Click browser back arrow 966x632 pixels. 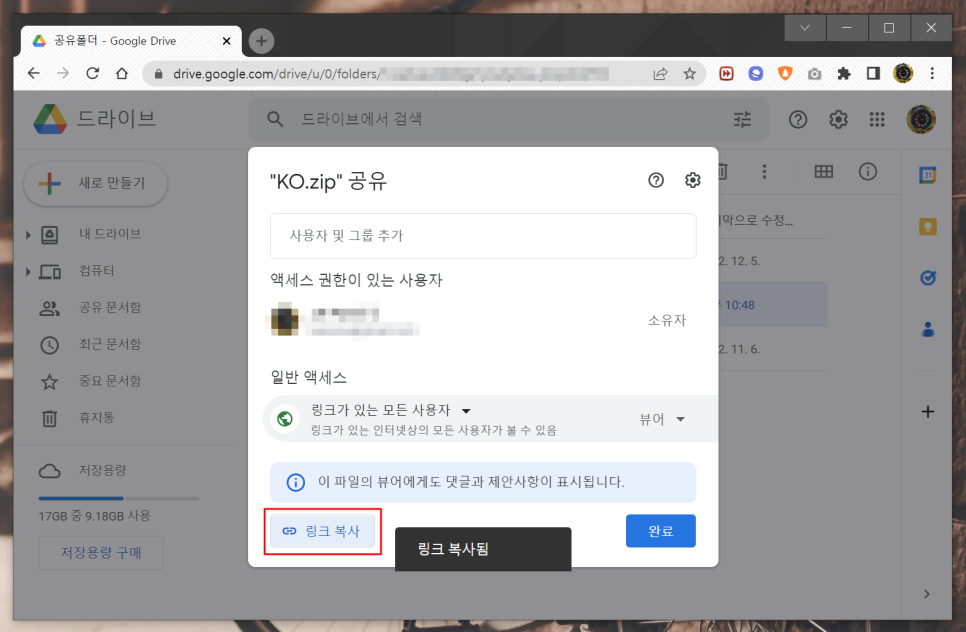pos(34,73)
